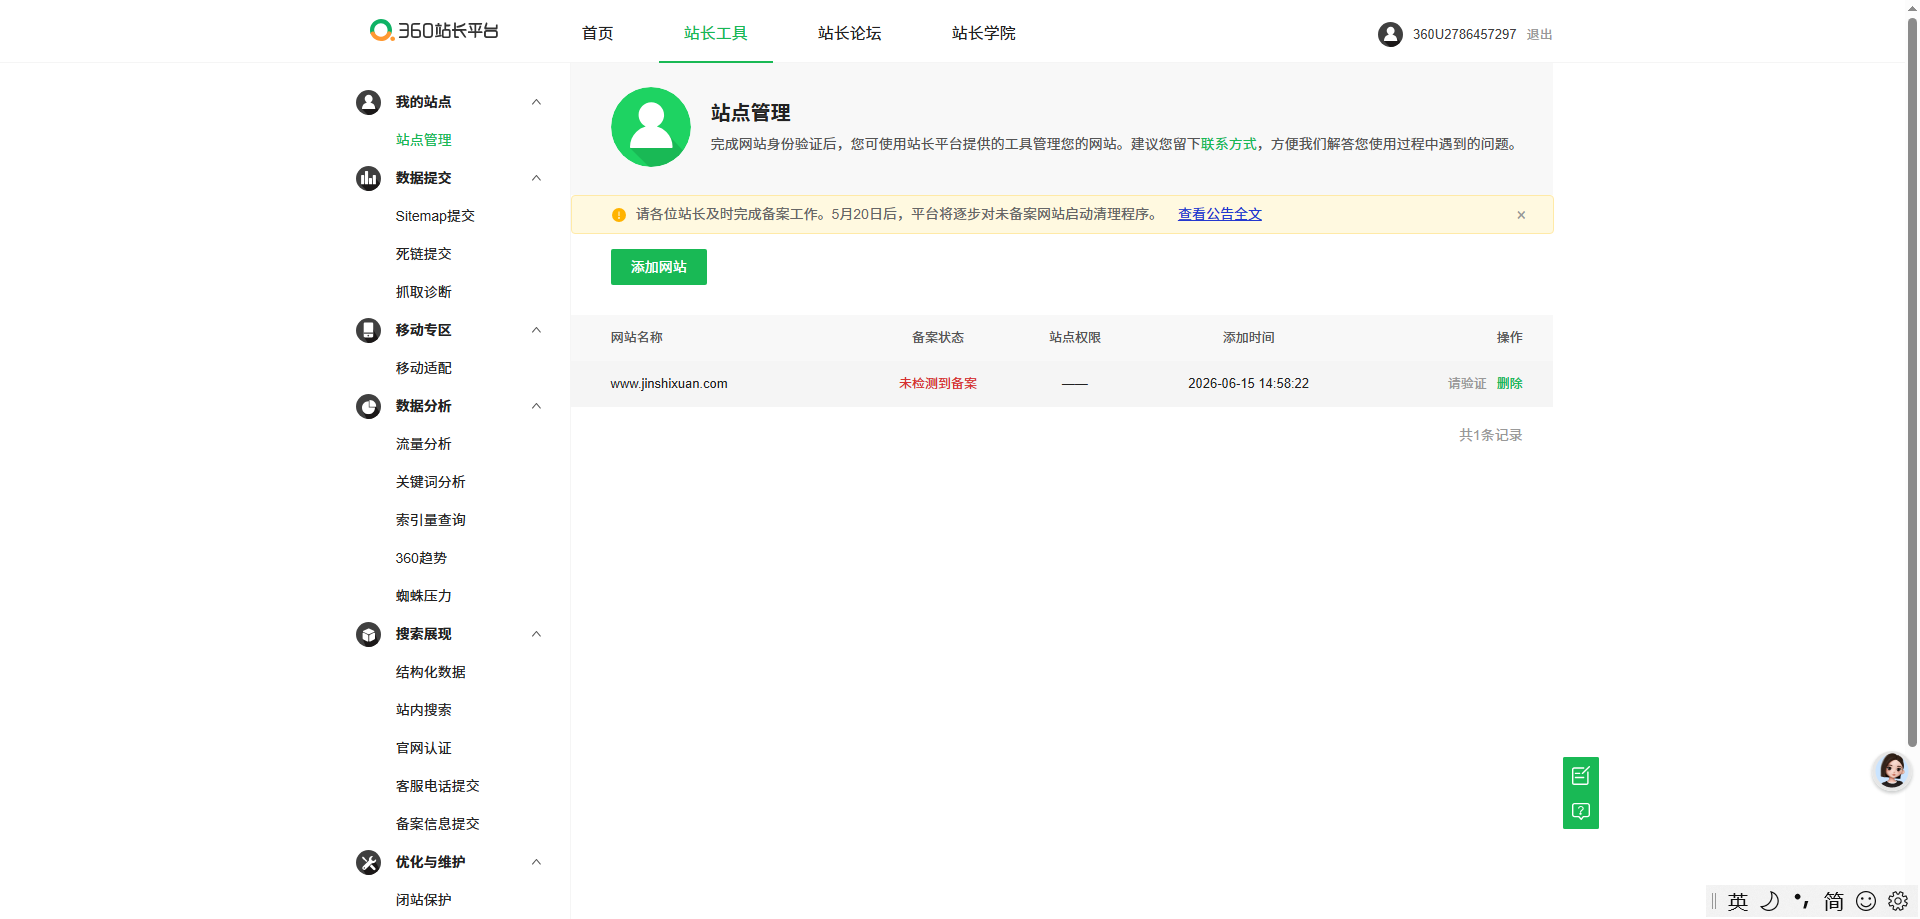Click the 360站长平台 logo
The height and width of the screenshot is (919, 1920).
coord(433,31)
